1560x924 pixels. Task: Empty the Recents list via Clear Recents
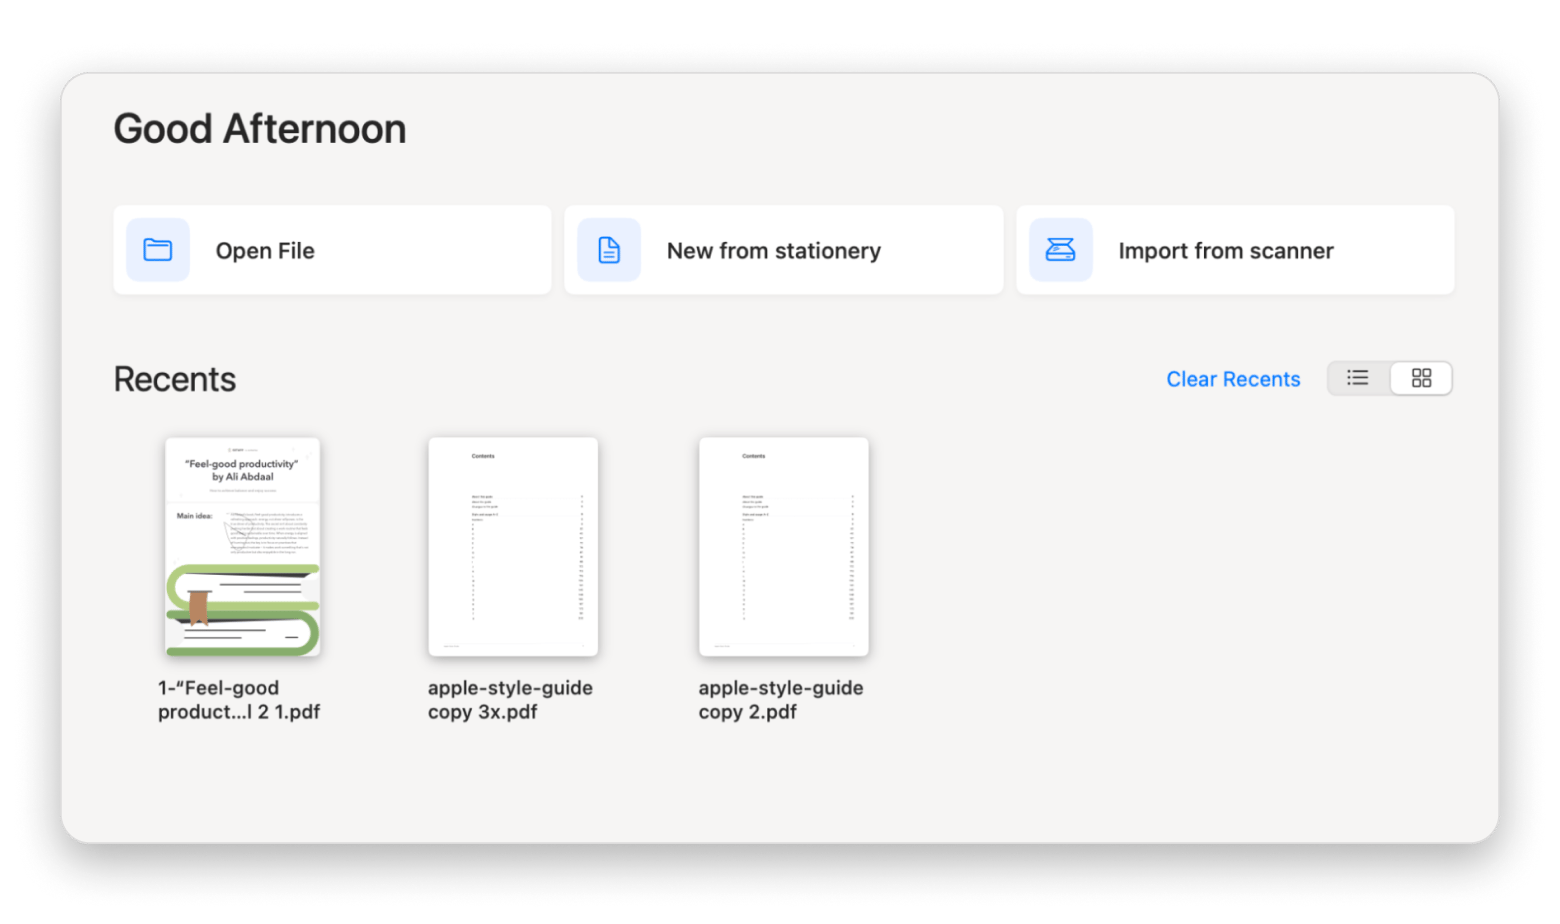click(1233, 379)
